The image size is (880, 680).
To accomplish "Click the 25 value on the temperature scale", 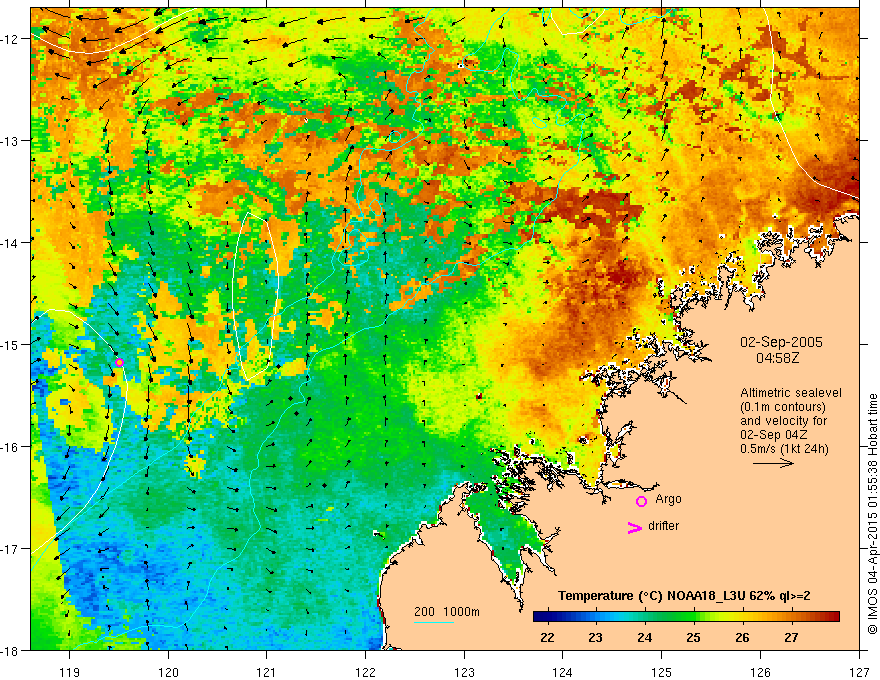I will point(693,637).
